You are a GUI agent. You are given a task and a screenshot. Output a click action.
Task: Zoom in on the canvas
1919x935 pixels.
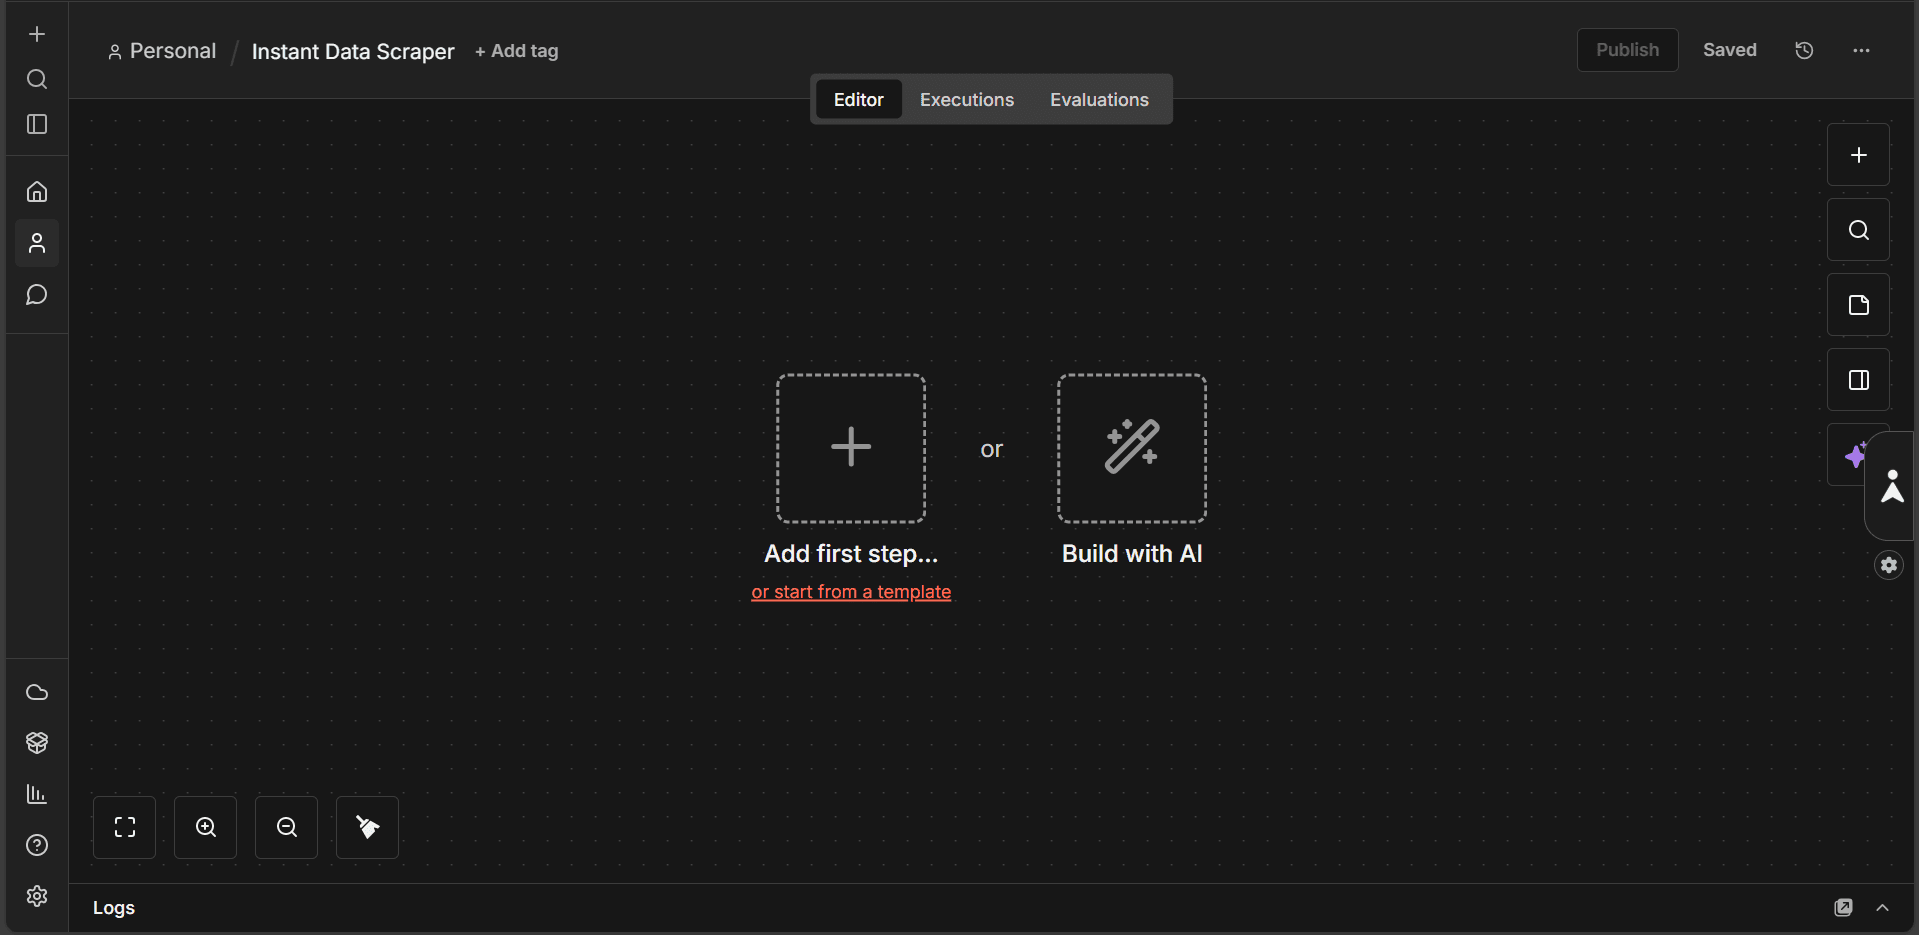pyautogui.click(x=206, y=827)
